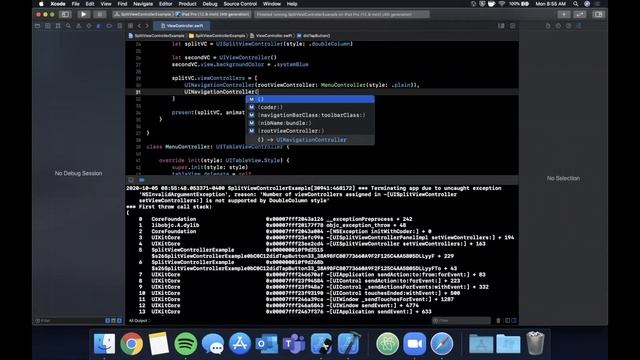Open the Breakpoint navigator icon
Screen dimensions: 640x360
click(109, 26)
